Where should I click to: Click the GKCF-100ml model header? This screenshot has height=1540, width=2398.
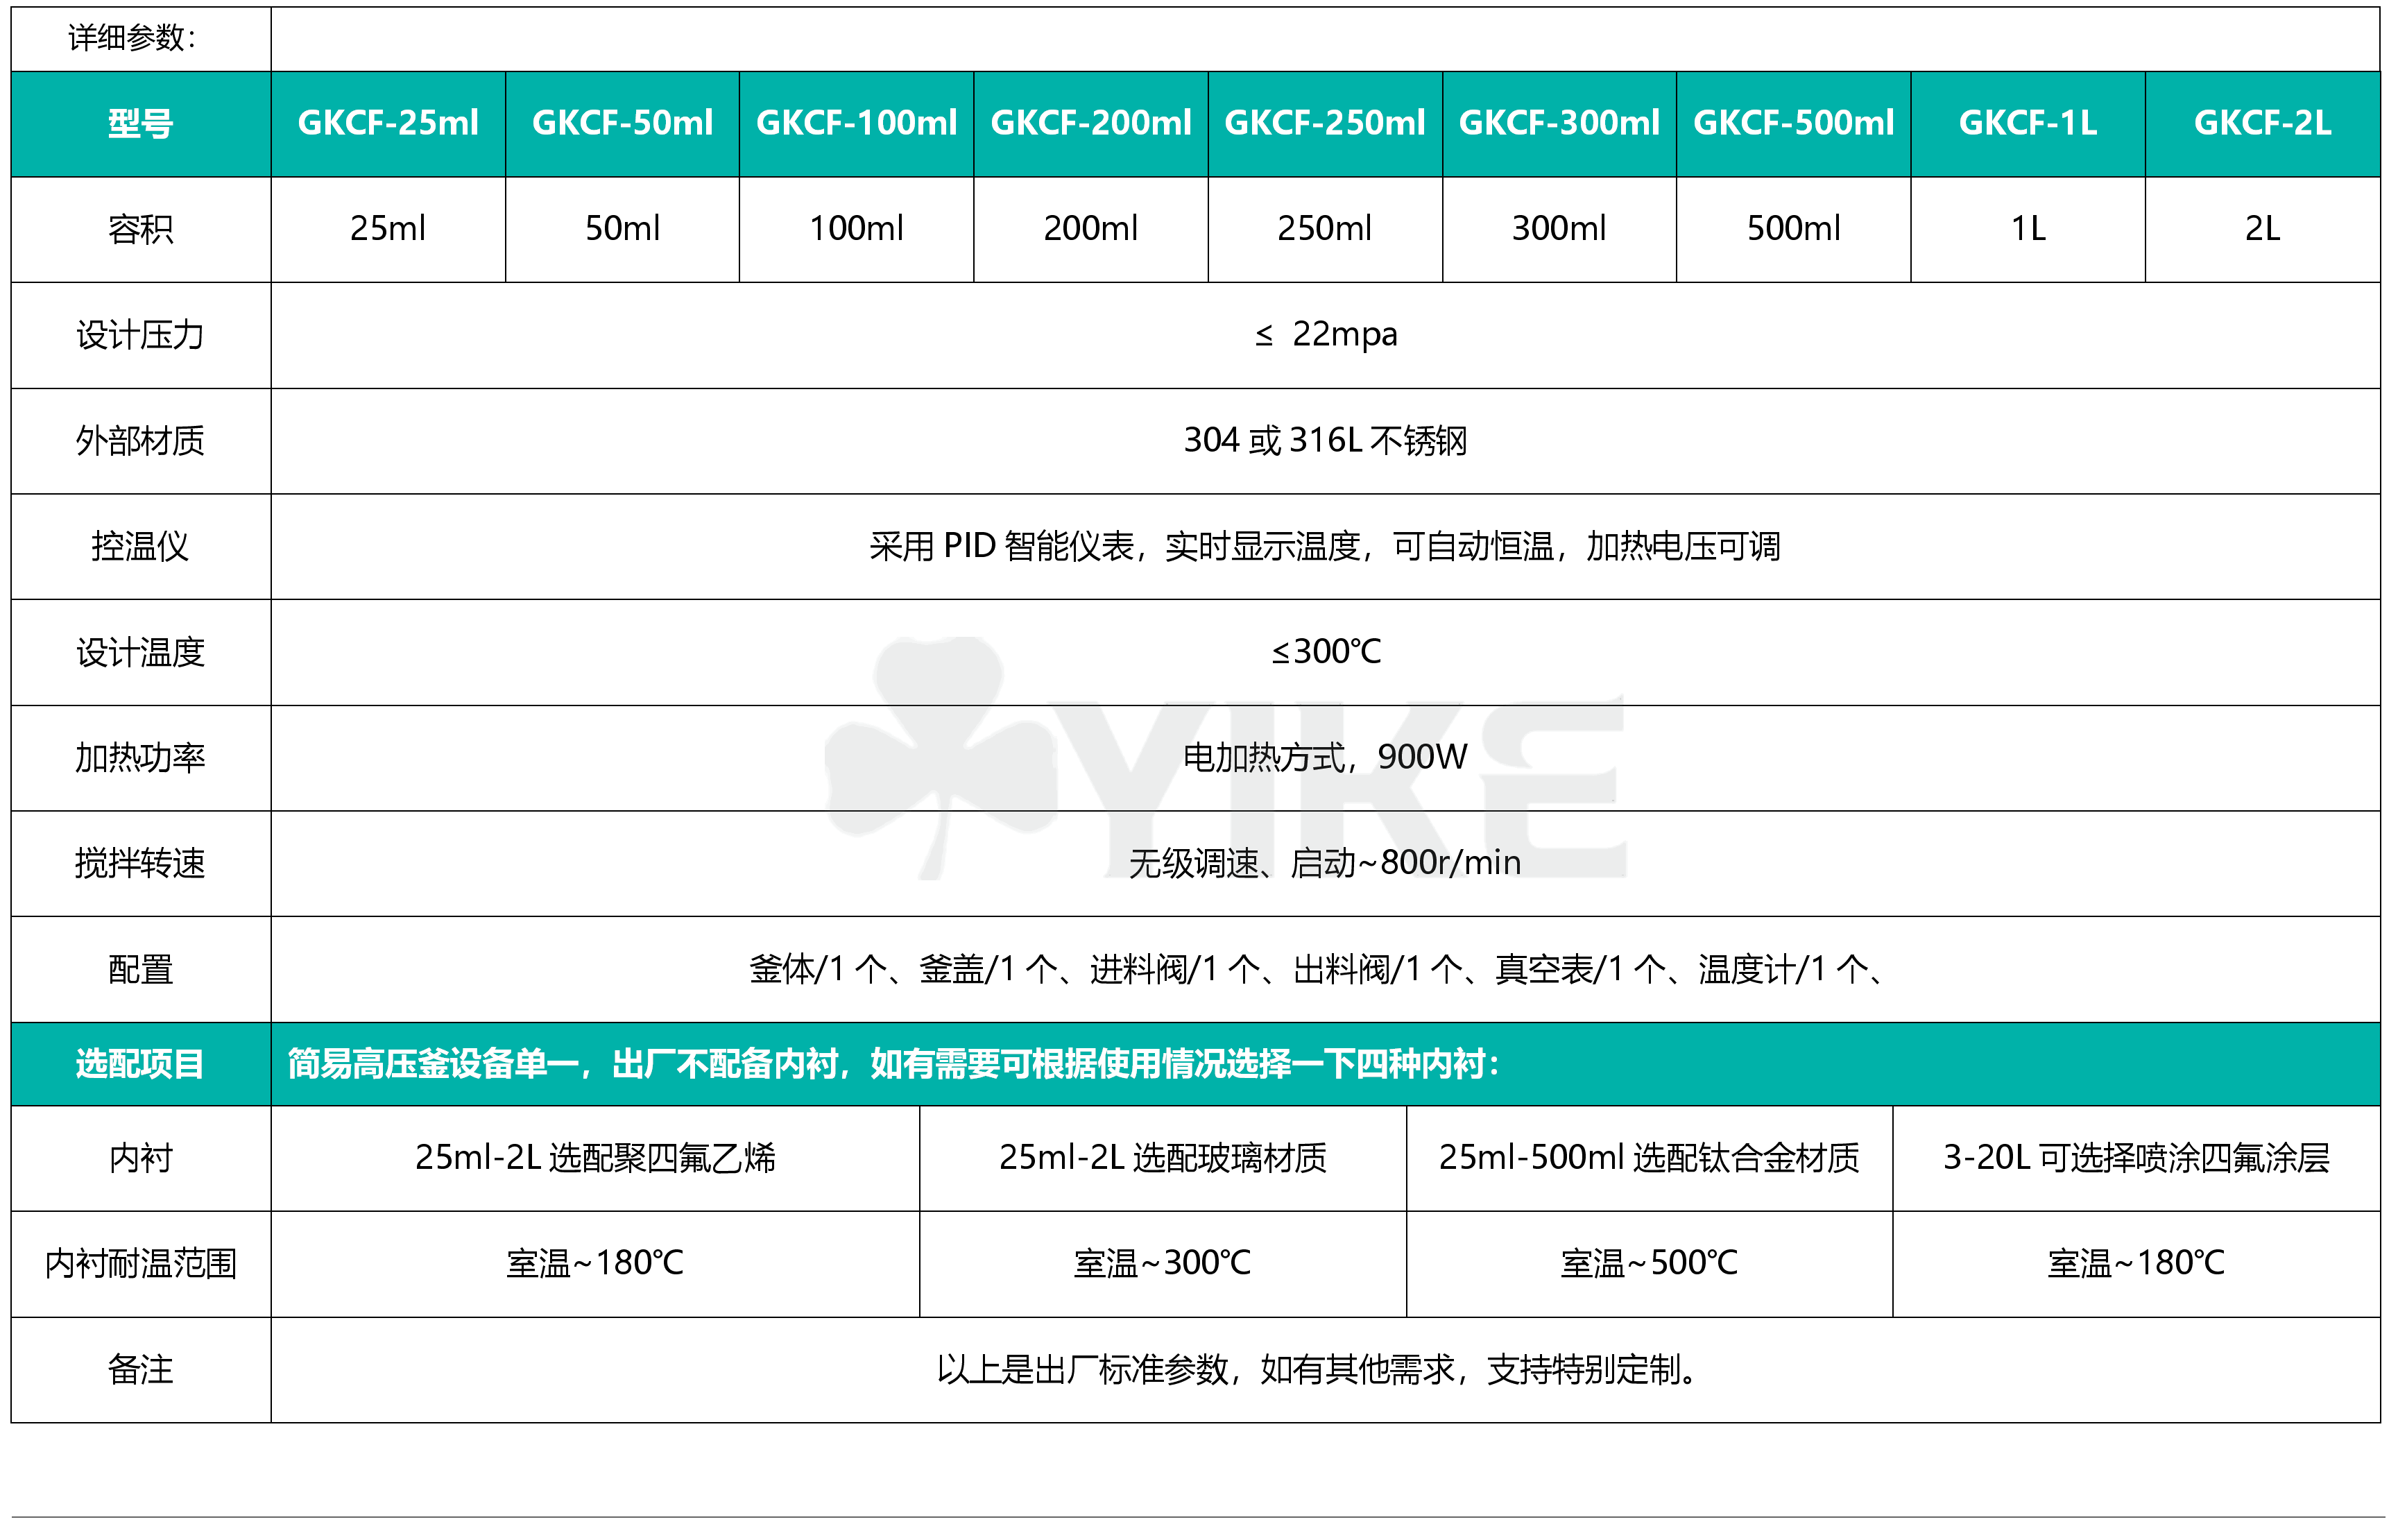(856, 123)
